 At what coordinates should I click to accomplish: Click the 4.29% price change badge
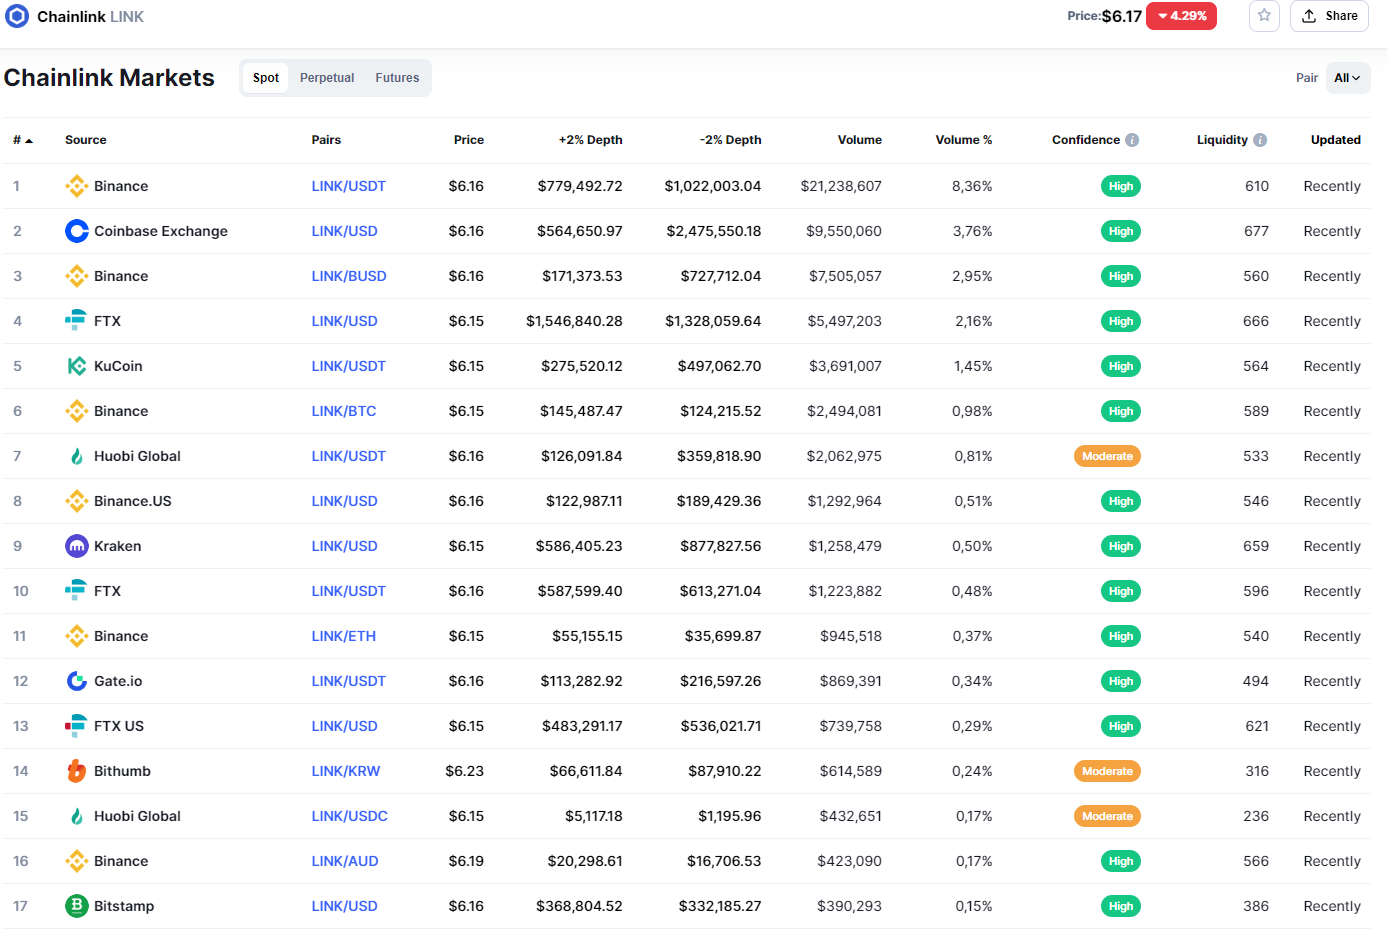pos(1181,16)
